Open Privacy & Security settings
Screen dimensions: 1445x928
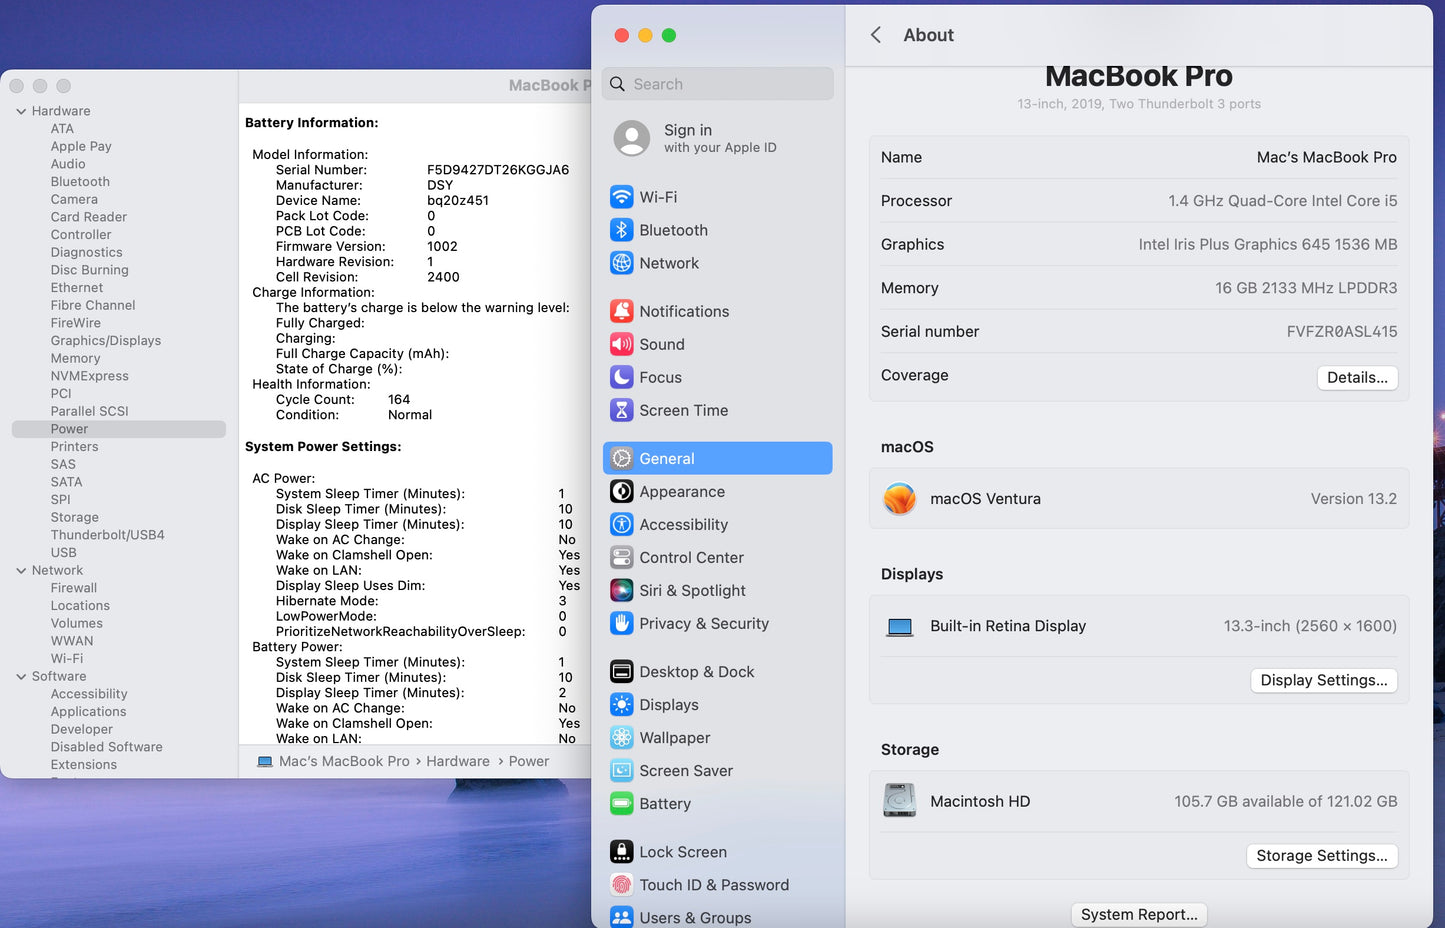704,623
